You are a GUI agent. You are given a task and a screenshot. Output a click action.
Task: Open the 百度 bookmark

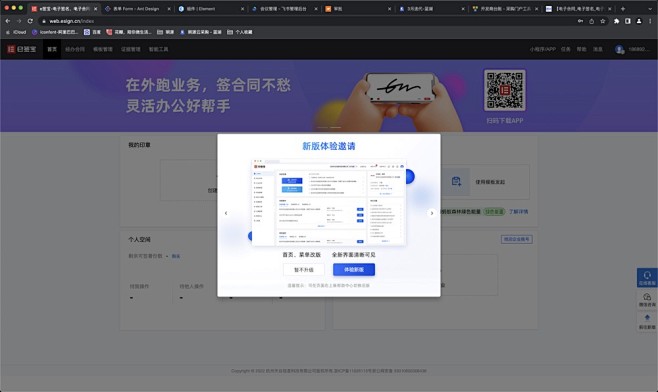pos(92,32)
